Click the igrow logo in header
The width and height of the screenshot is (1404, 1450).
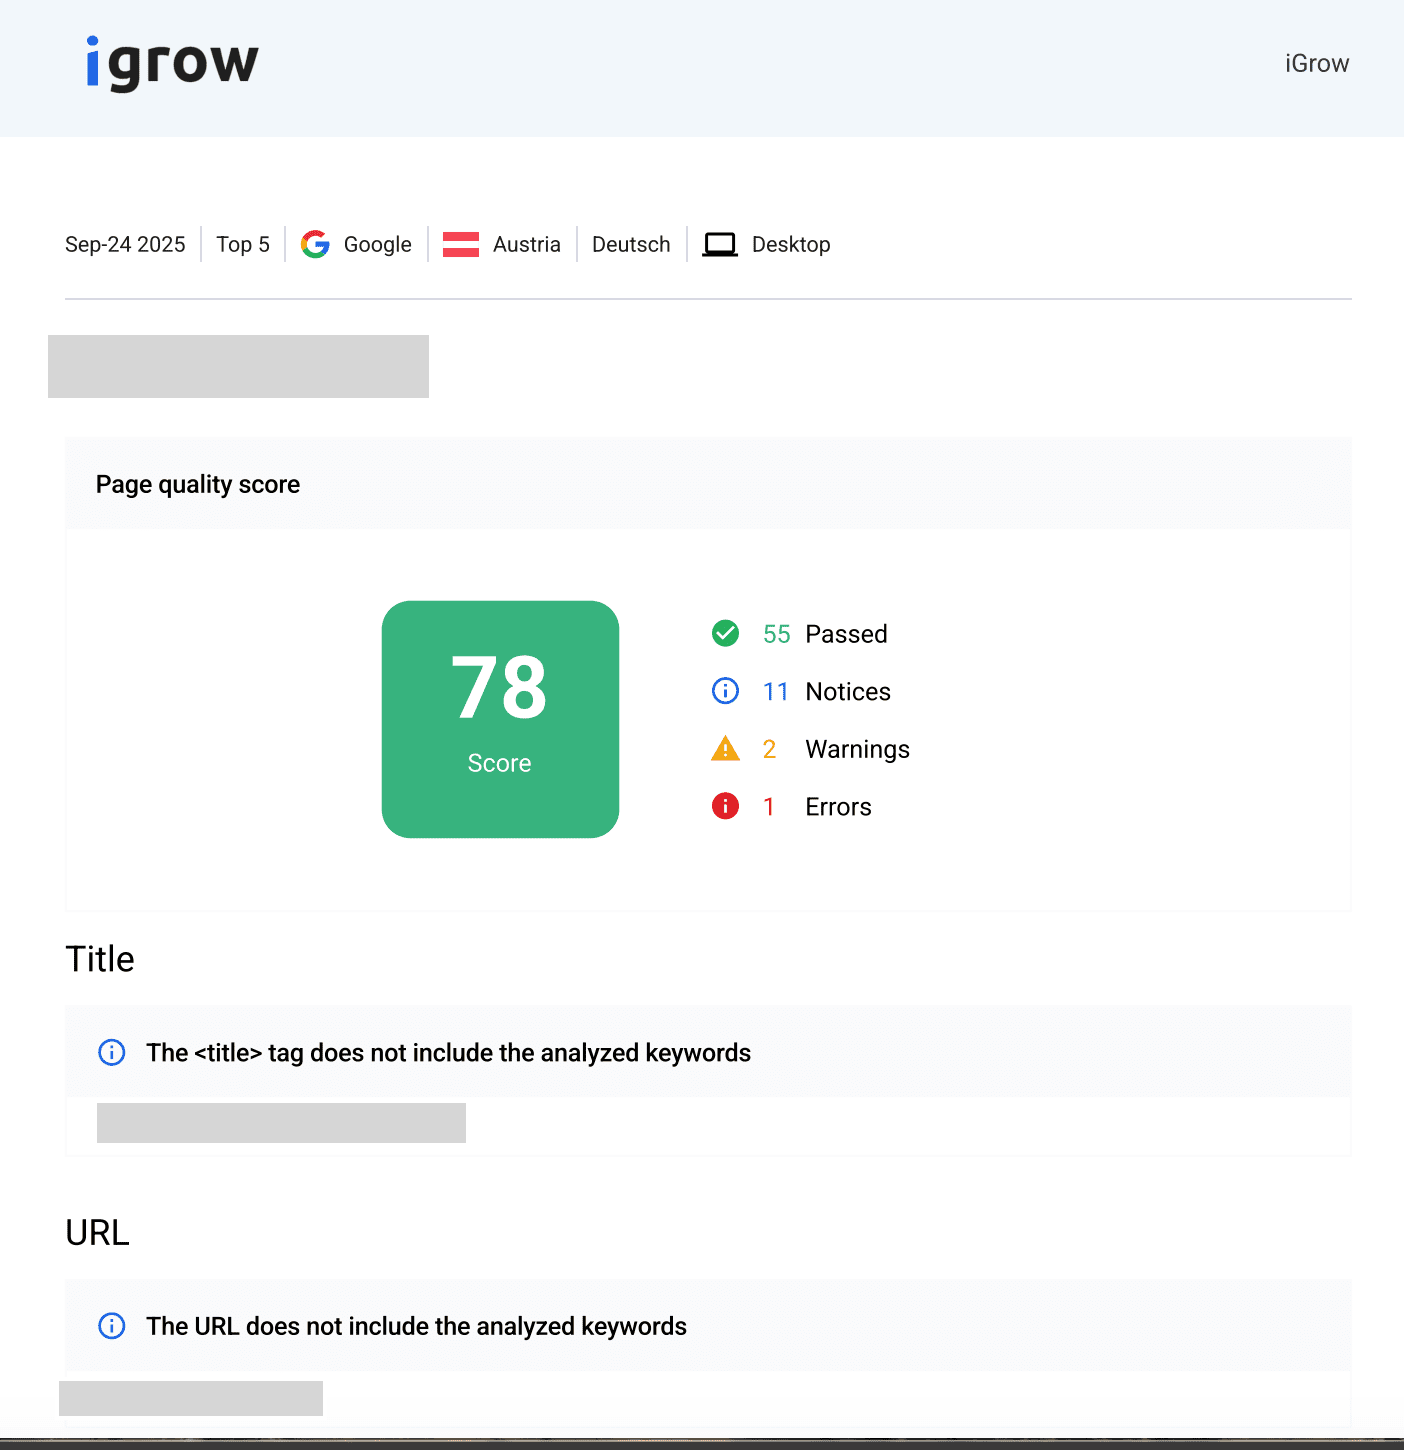(x=172, y=64)
